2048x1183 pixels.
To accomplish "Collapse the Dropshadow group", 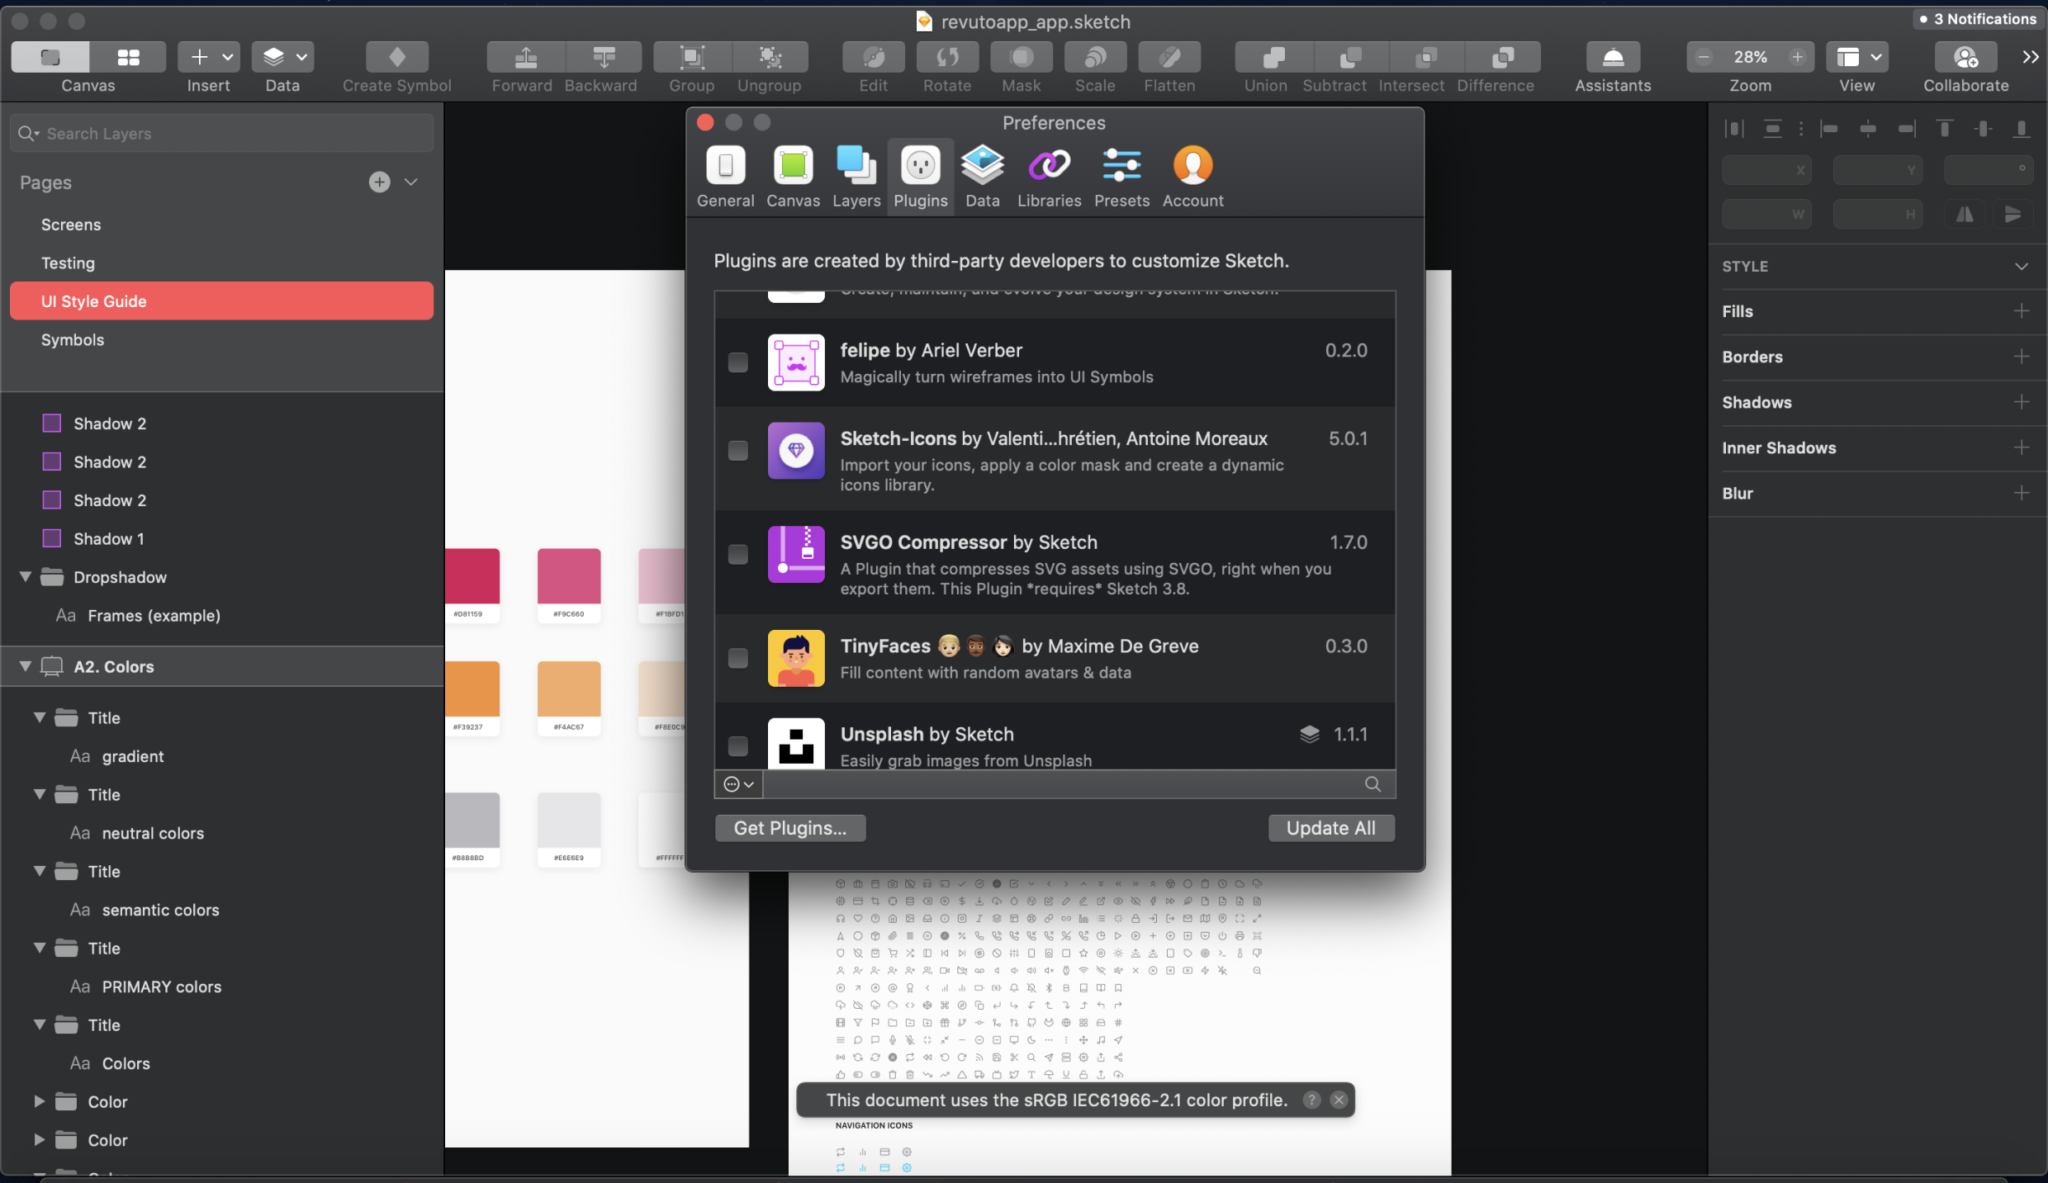I will 25,577.
